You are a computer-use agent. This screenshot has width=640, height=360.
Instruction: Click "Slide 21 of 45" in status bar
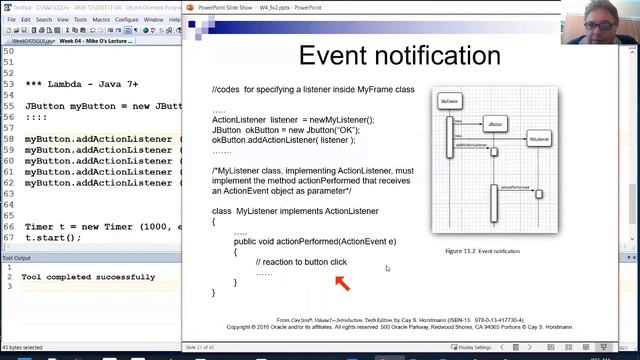pos(200,347)
